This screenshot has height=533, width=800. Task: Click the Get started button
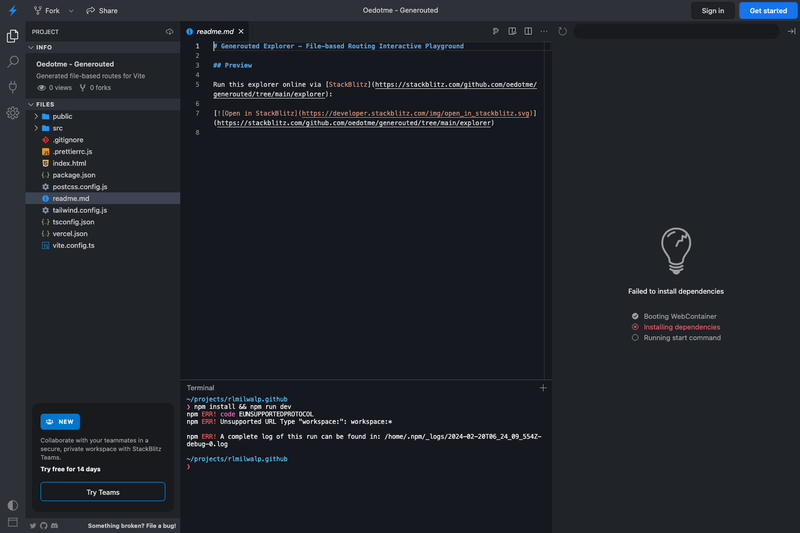pos(768,10)
